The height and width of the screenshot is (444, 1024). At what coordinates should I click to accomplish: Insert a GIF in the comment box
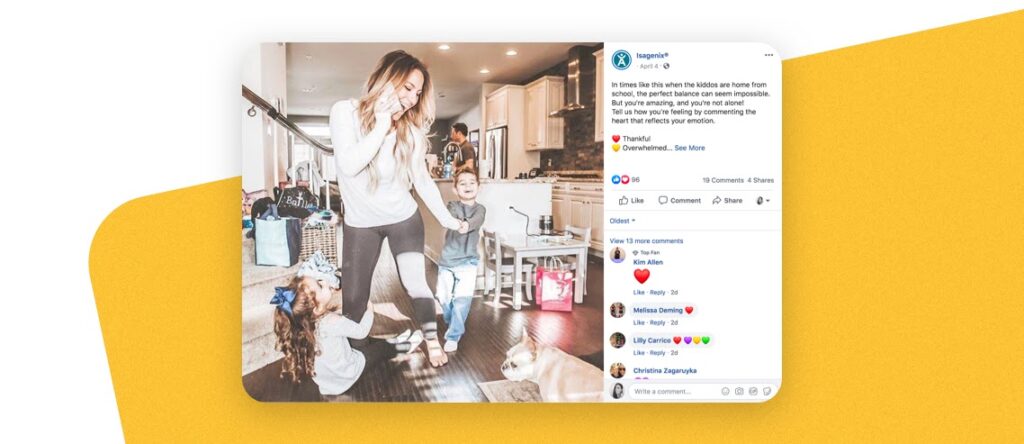[753, 391]
